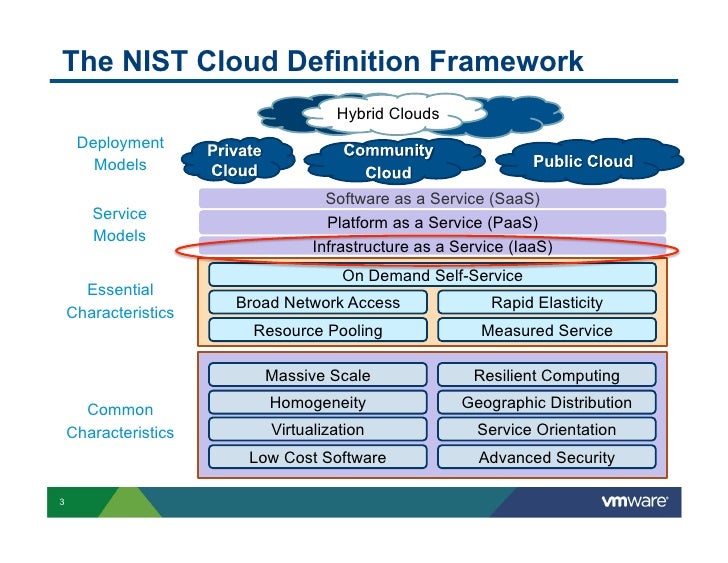Select the Massive Scale box
This screenshot has width=728, height=563.
[318, 375]
